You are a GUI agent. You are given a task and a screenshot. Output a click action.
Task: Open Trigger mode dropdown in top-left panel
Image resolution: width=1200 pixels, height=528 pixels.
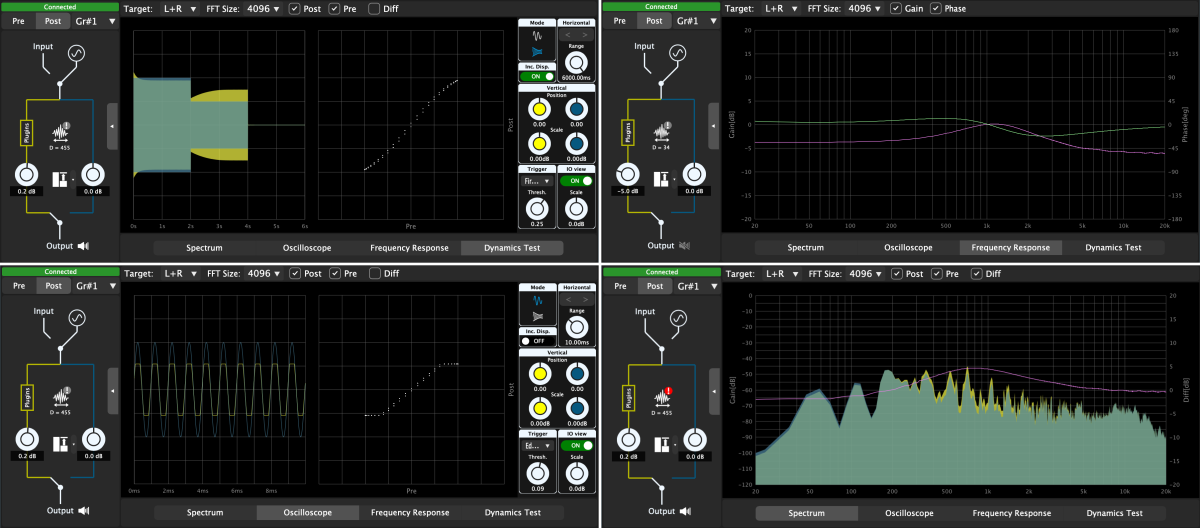point(537,181)
